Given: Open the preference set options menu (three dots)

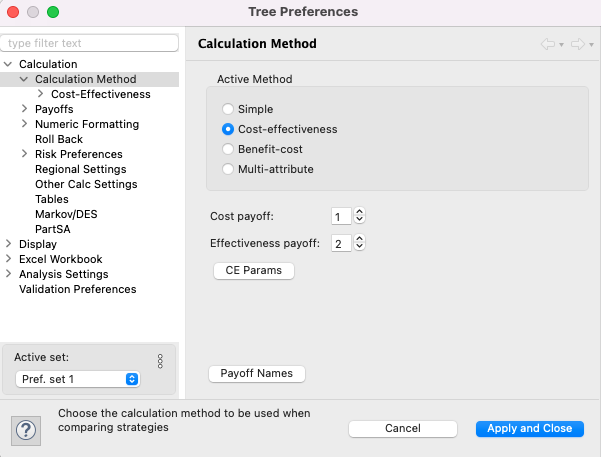Looking at the screenshot, I should [x=160, y=361].
